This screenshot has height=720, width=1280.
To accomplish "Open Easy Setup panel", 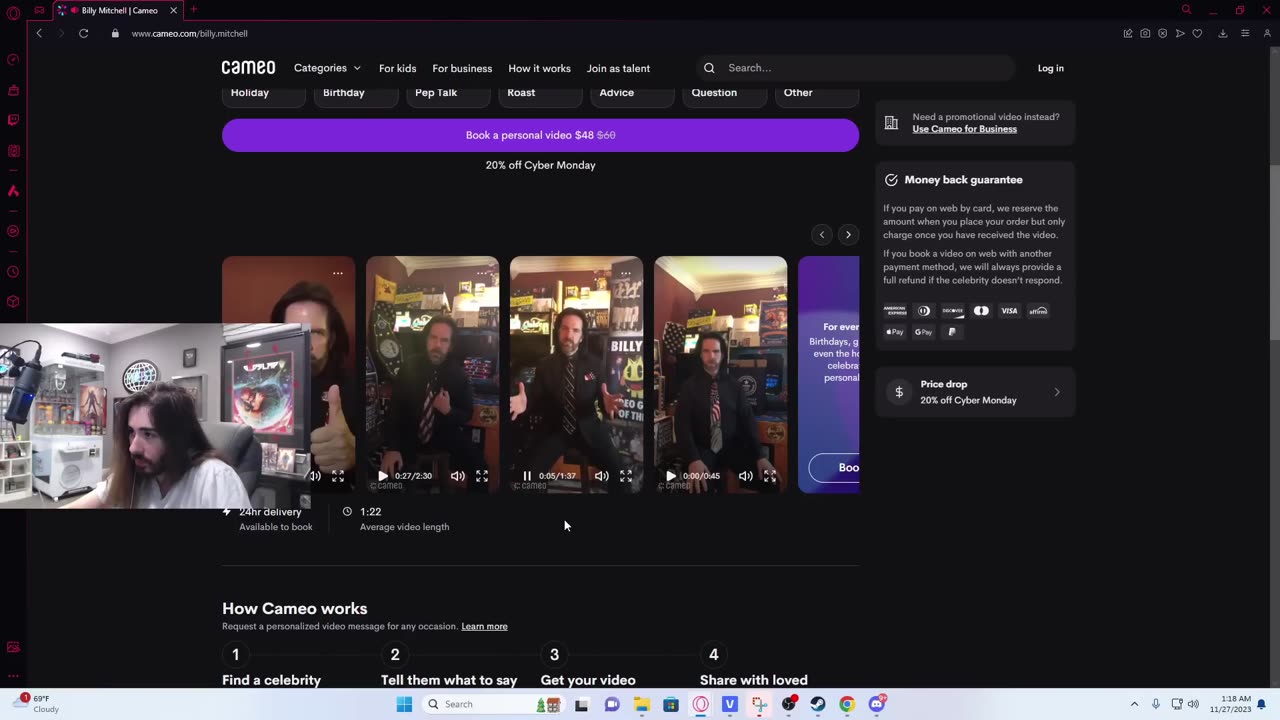I will coord(1245,33).
